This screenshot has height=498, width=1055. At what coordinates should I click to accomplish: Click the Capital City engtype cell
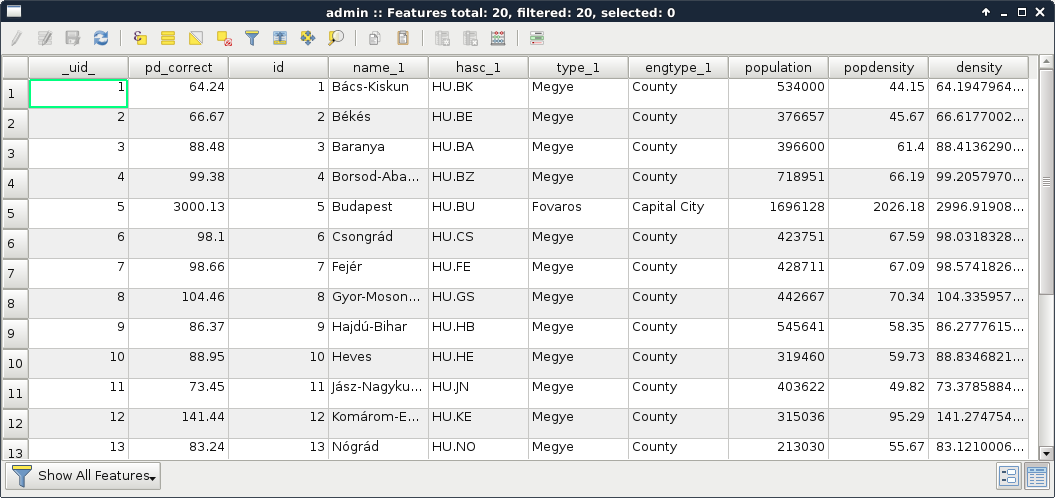tap(678, 213)
